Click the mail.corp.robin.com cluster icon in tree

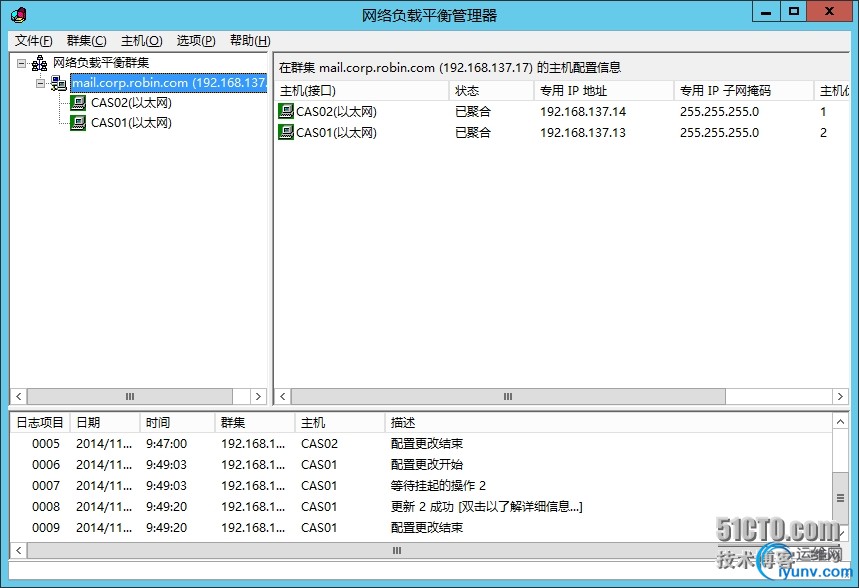click(x=59, y=83)
